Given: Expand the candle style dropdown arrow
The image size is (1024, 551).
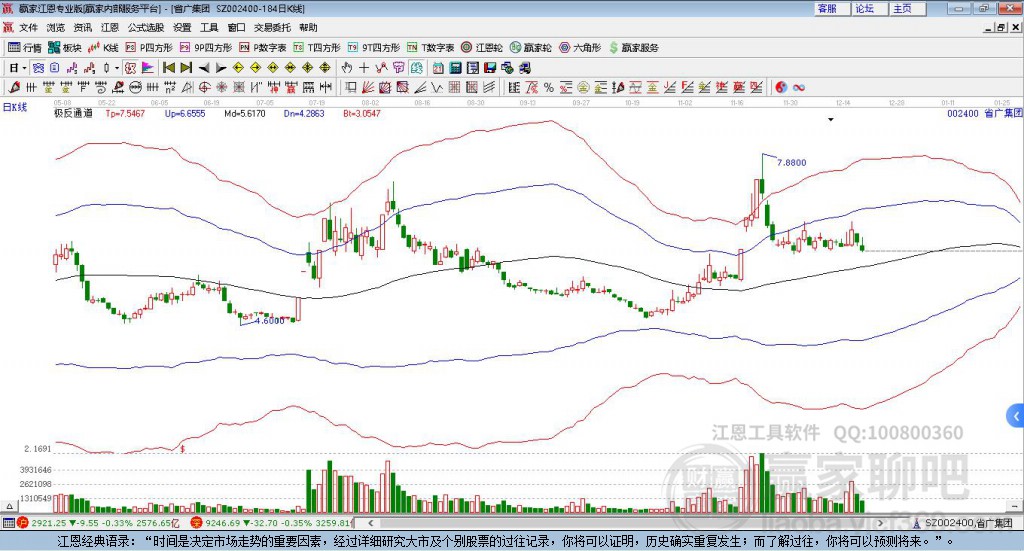Looking at the screenshot, I should click(x=117, y=67).
